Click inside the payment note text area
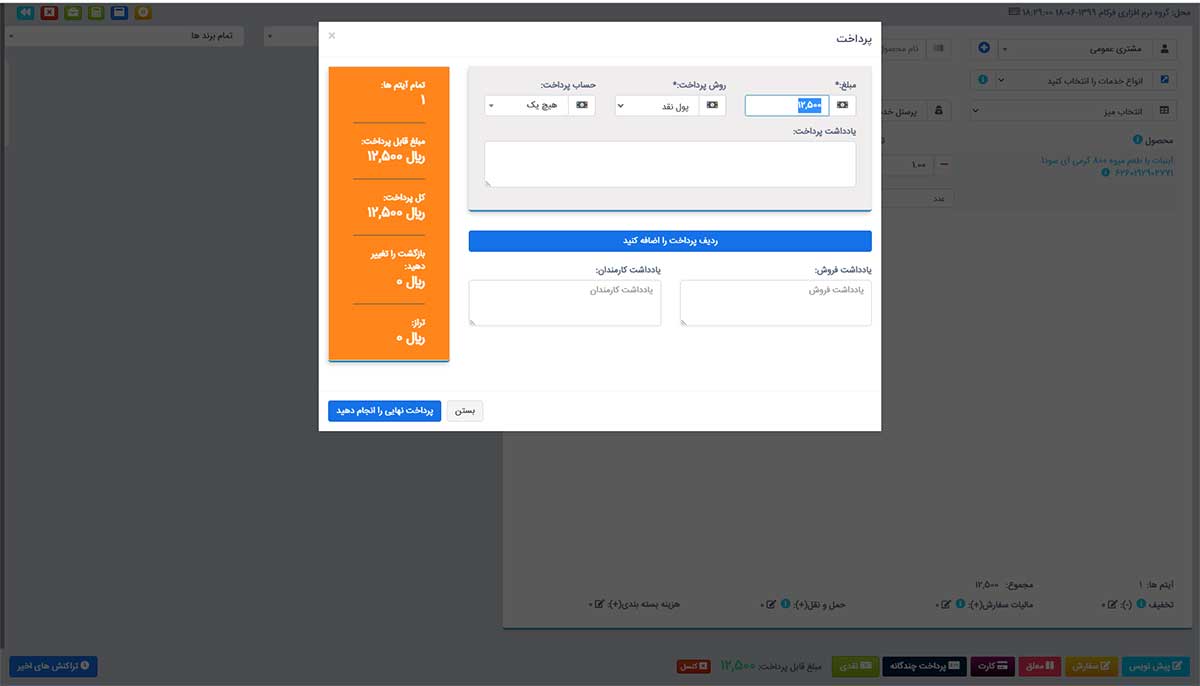The height and width of the screenshot is (686, 1200). pyautogui.click(x=670, y=164)
